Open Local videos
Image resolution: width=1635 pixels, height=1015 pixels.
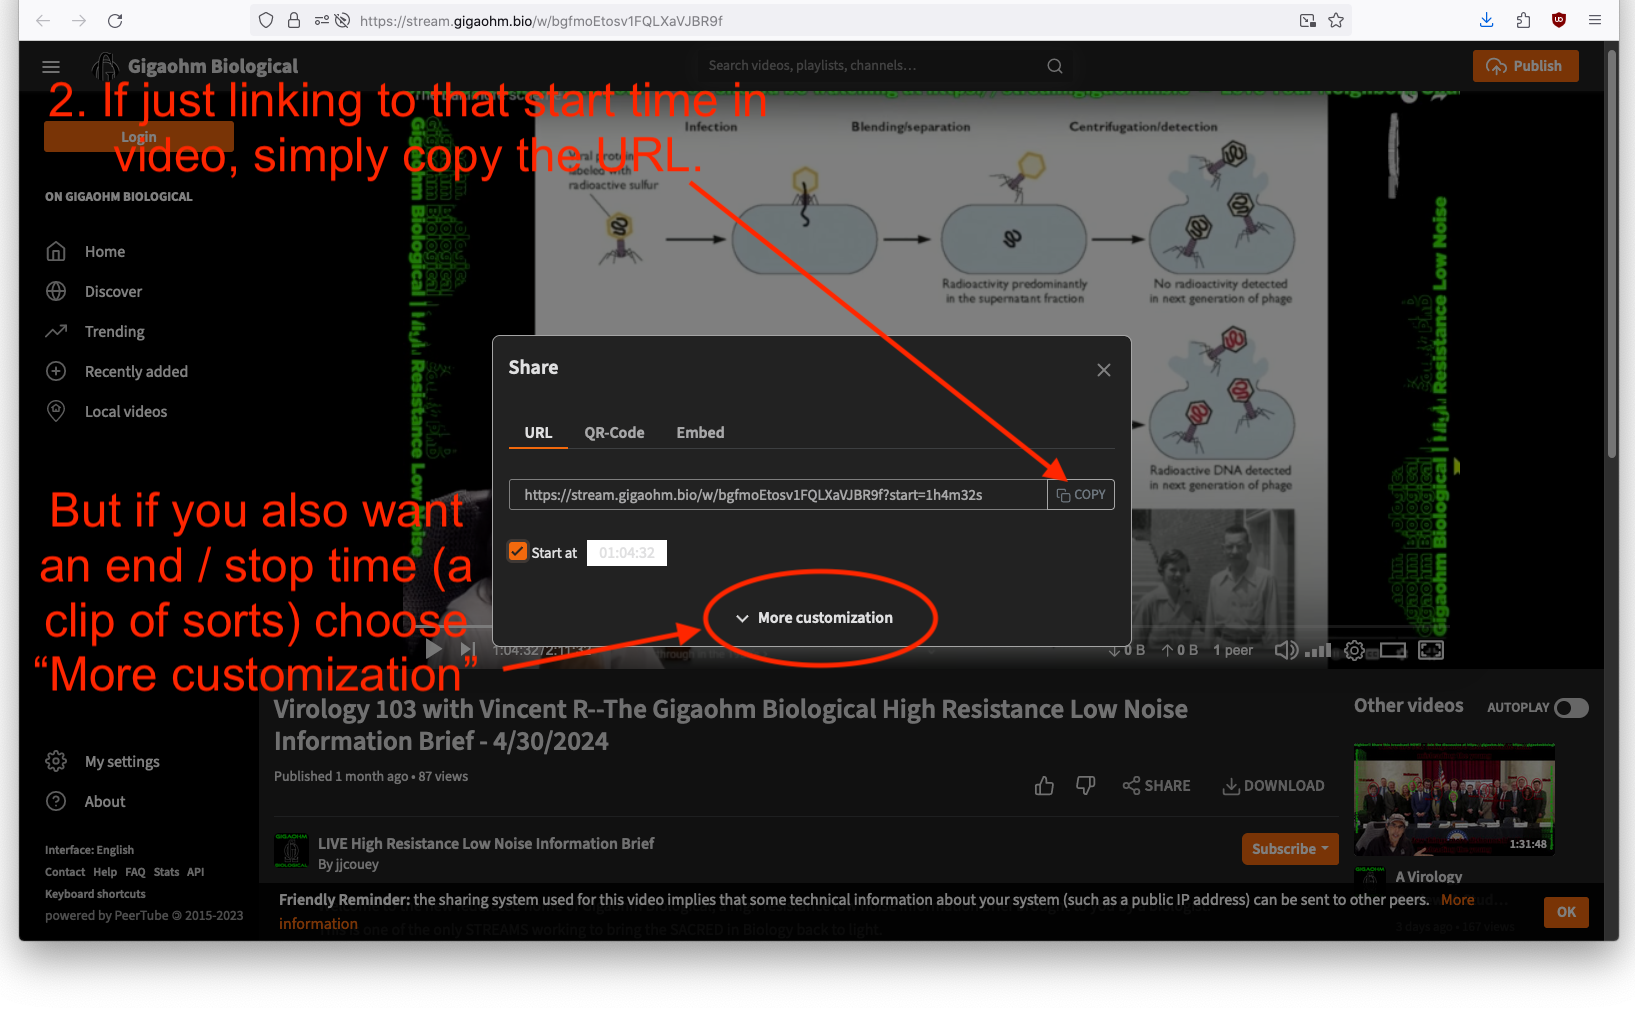point(126,412)
